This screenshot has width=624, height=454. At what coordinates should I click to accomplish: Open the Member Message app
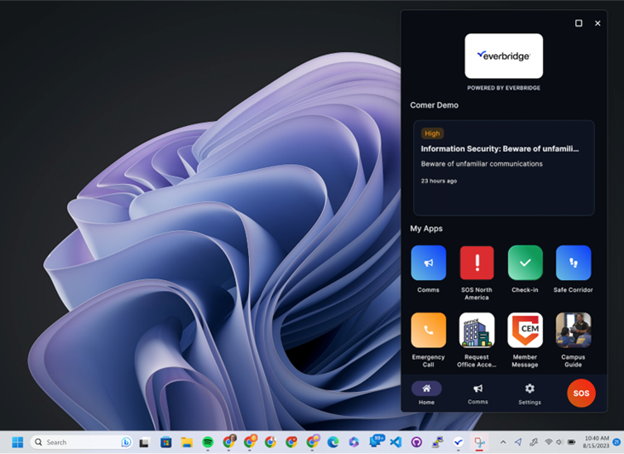[525, 330]
